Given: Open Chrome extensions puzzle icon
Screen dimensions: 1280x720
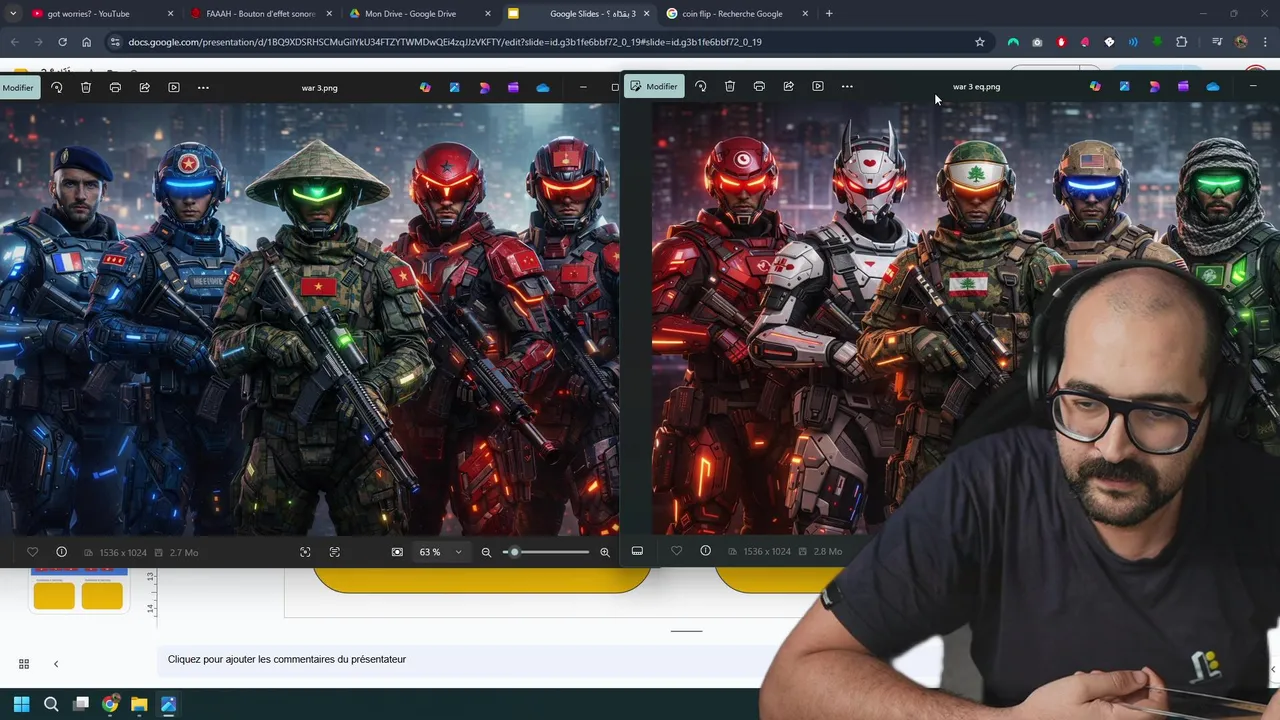Looking at the screenshot, I should [x=1182, y=42].
